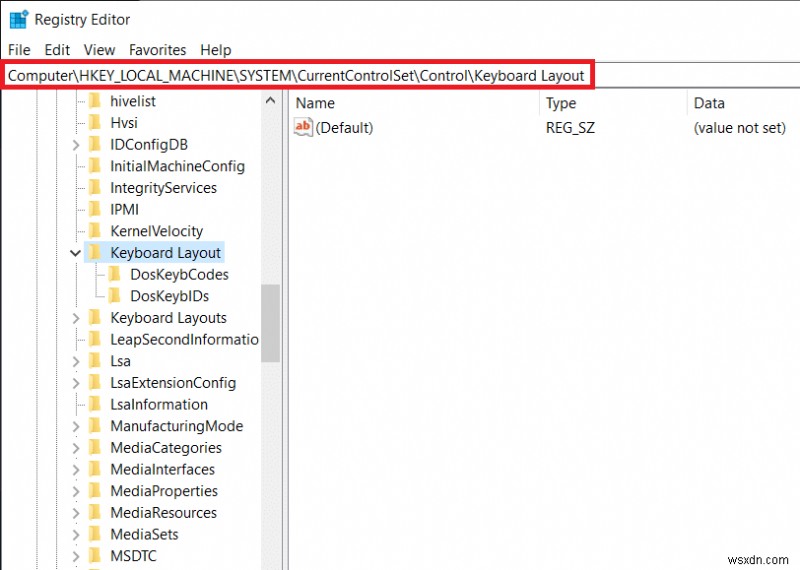Click the DosKeybIDs folder icon

115,296
